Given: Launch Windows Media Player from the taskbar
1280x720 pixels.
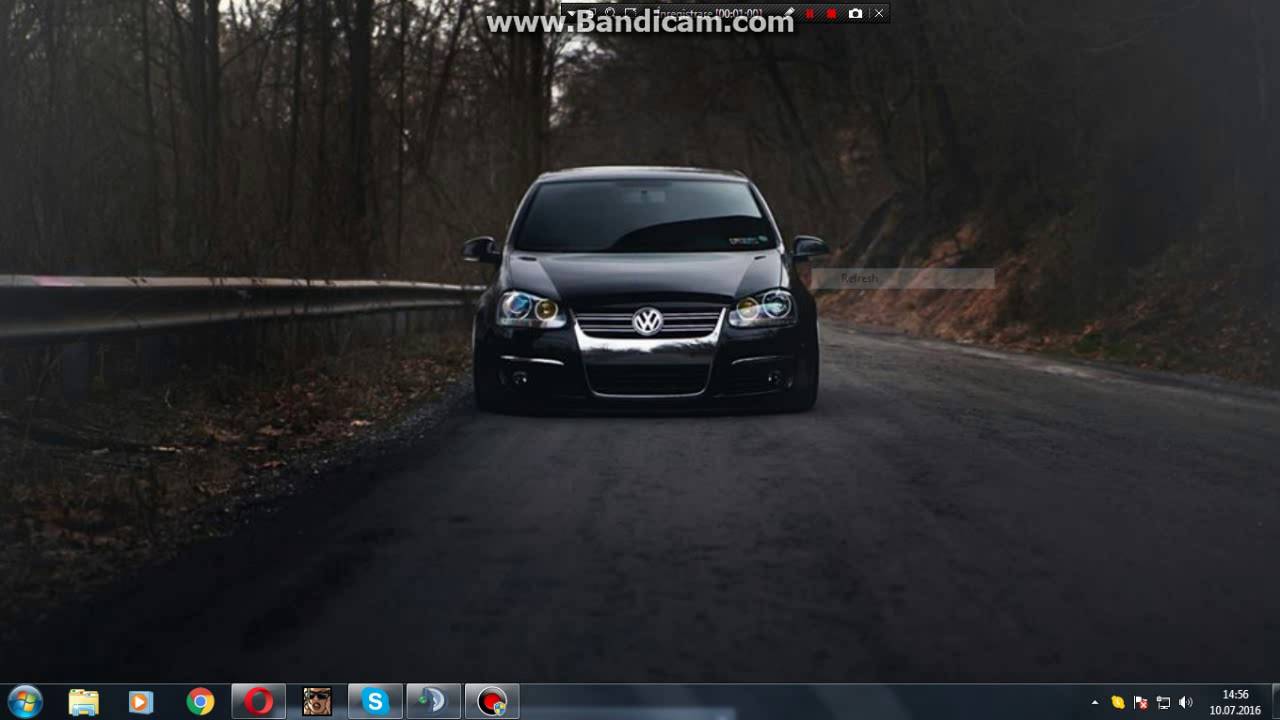Looking at the screenshot, I should tap(141, 702).
